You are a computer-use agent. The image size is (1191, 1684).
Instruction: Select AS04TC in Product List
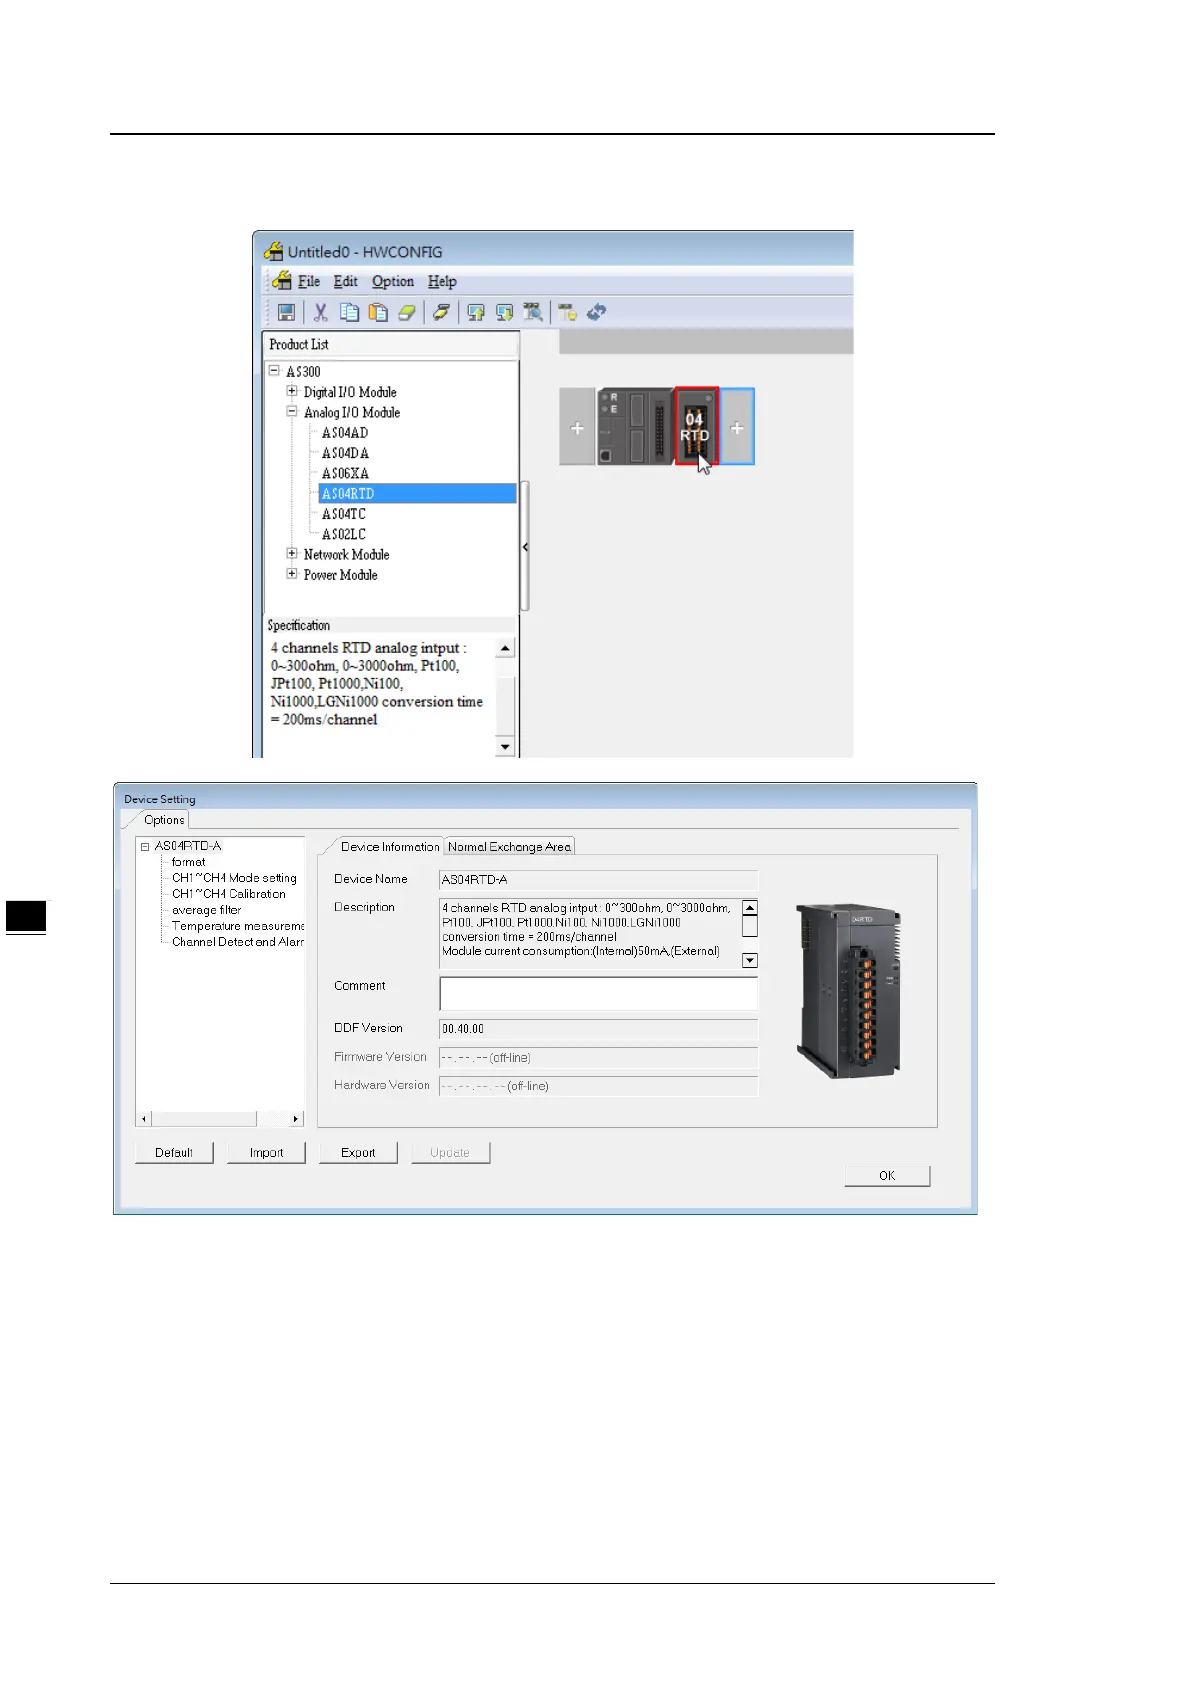(344, 514)
